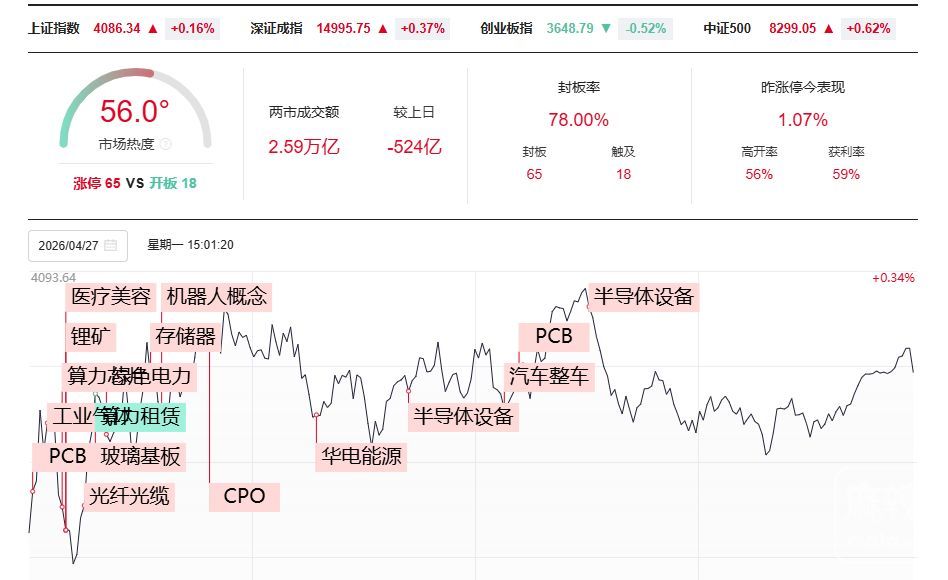Click red up arrow next to 上证指数 price
The height and width of the screenshot is (580, 948).
[152, 29]
